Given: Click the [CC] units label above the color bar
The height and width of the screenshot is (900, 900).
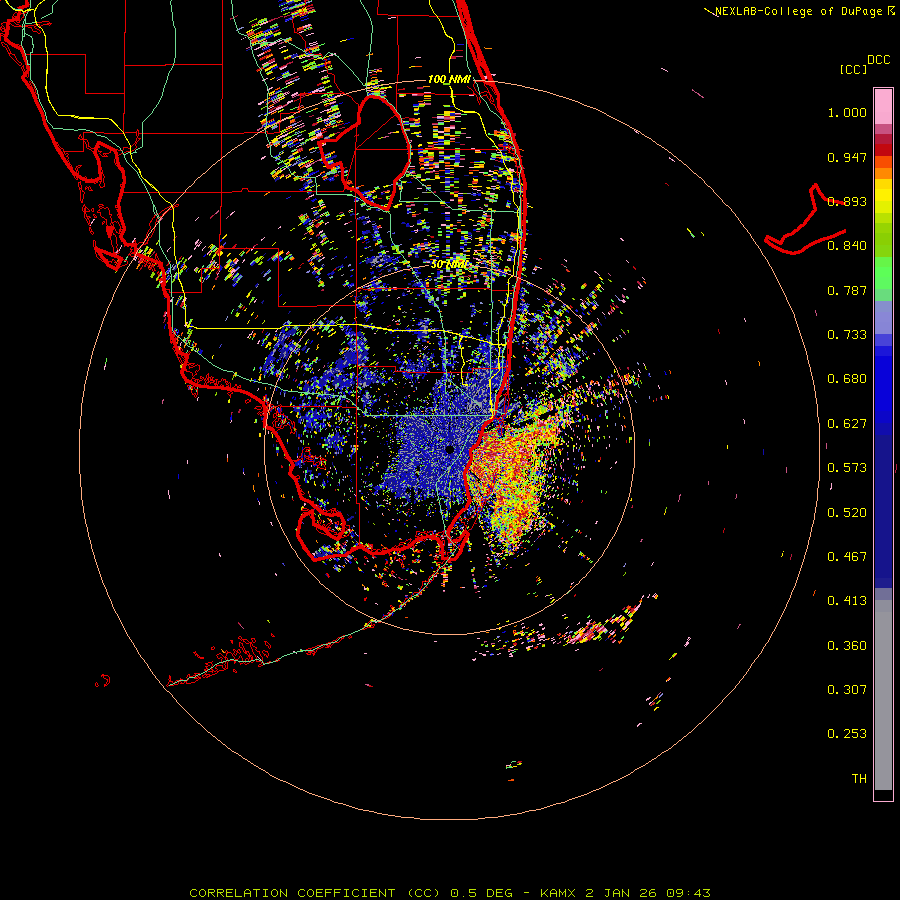Looking at the screenshot, I should (853, 69).
